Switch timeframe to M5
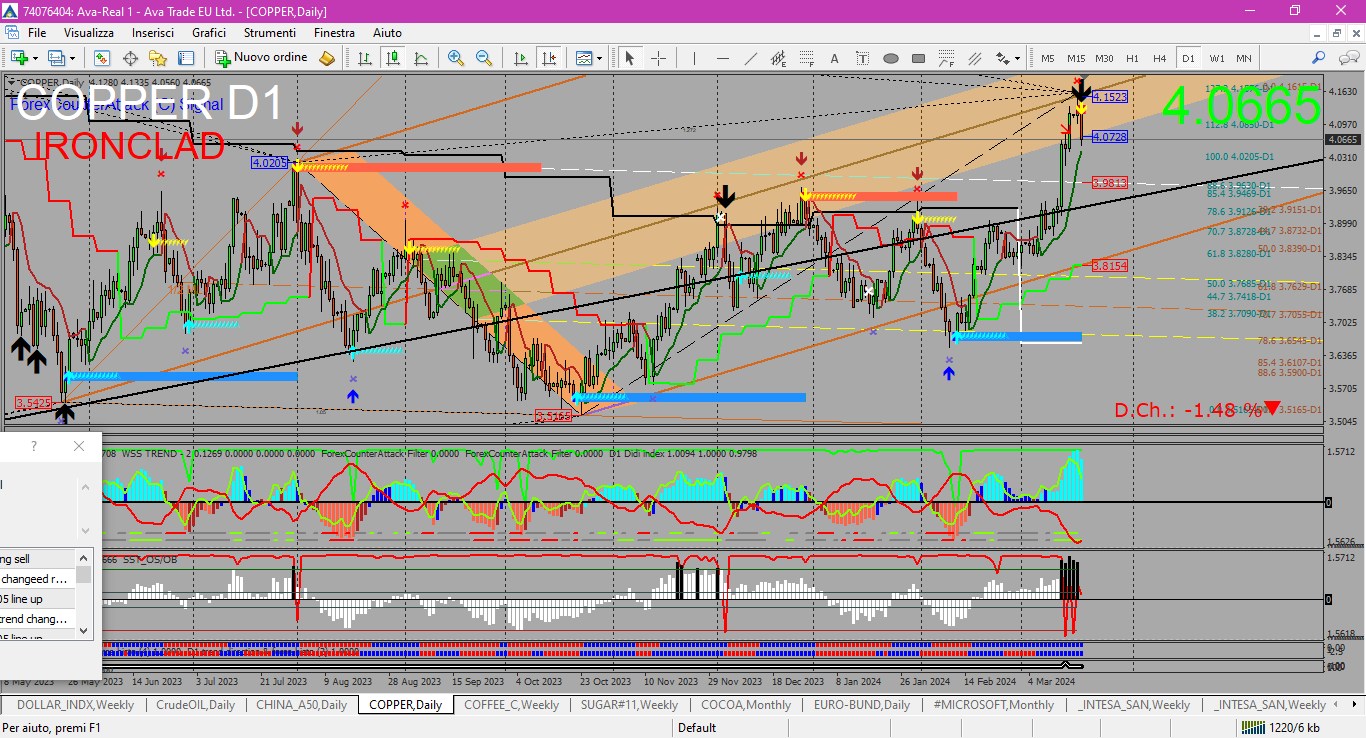This screenshot has width=1366, height=738. click(1048, 58)
